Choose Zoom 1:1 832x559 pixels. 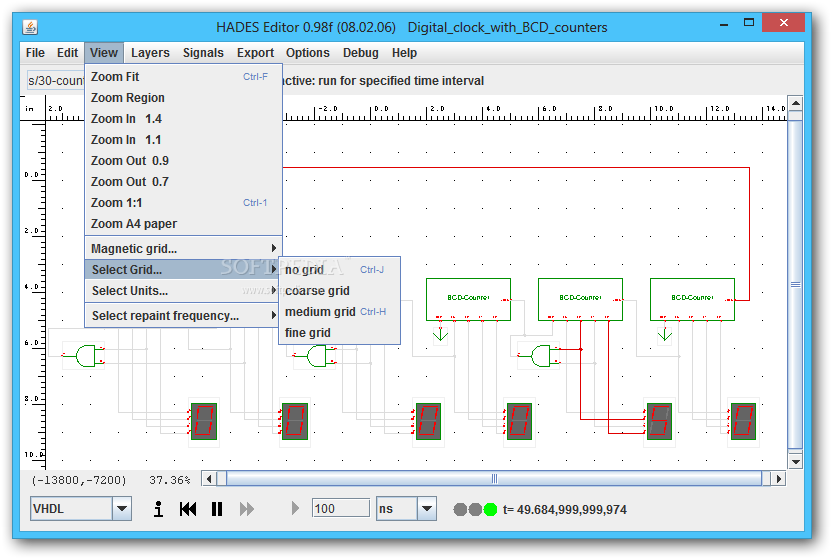184,203
